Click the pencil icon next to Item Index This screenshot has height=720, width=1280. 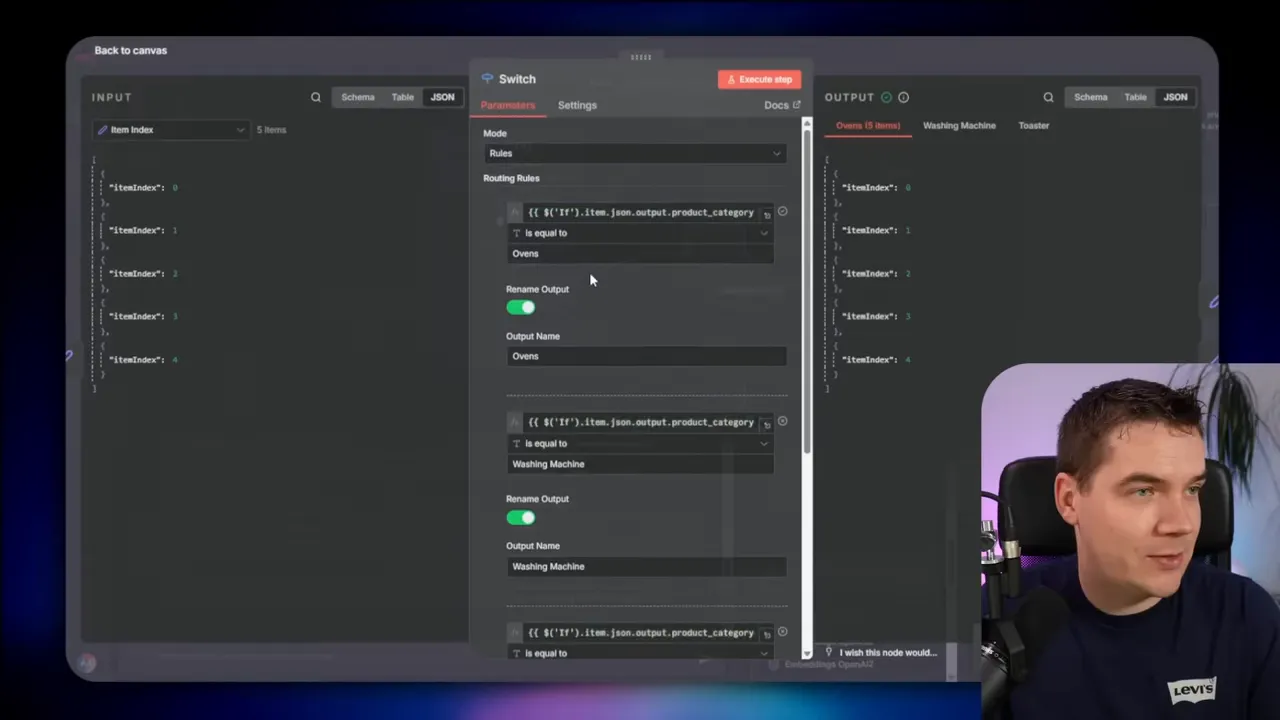tap(101, 129)
